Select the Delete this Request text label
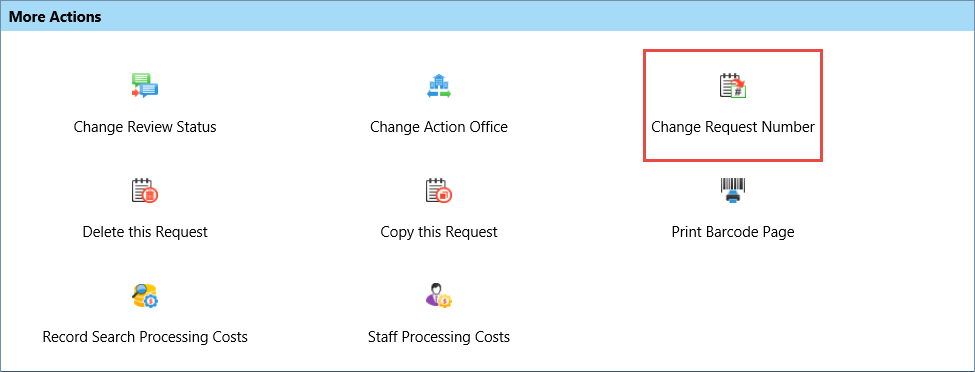 pos(145,232)
